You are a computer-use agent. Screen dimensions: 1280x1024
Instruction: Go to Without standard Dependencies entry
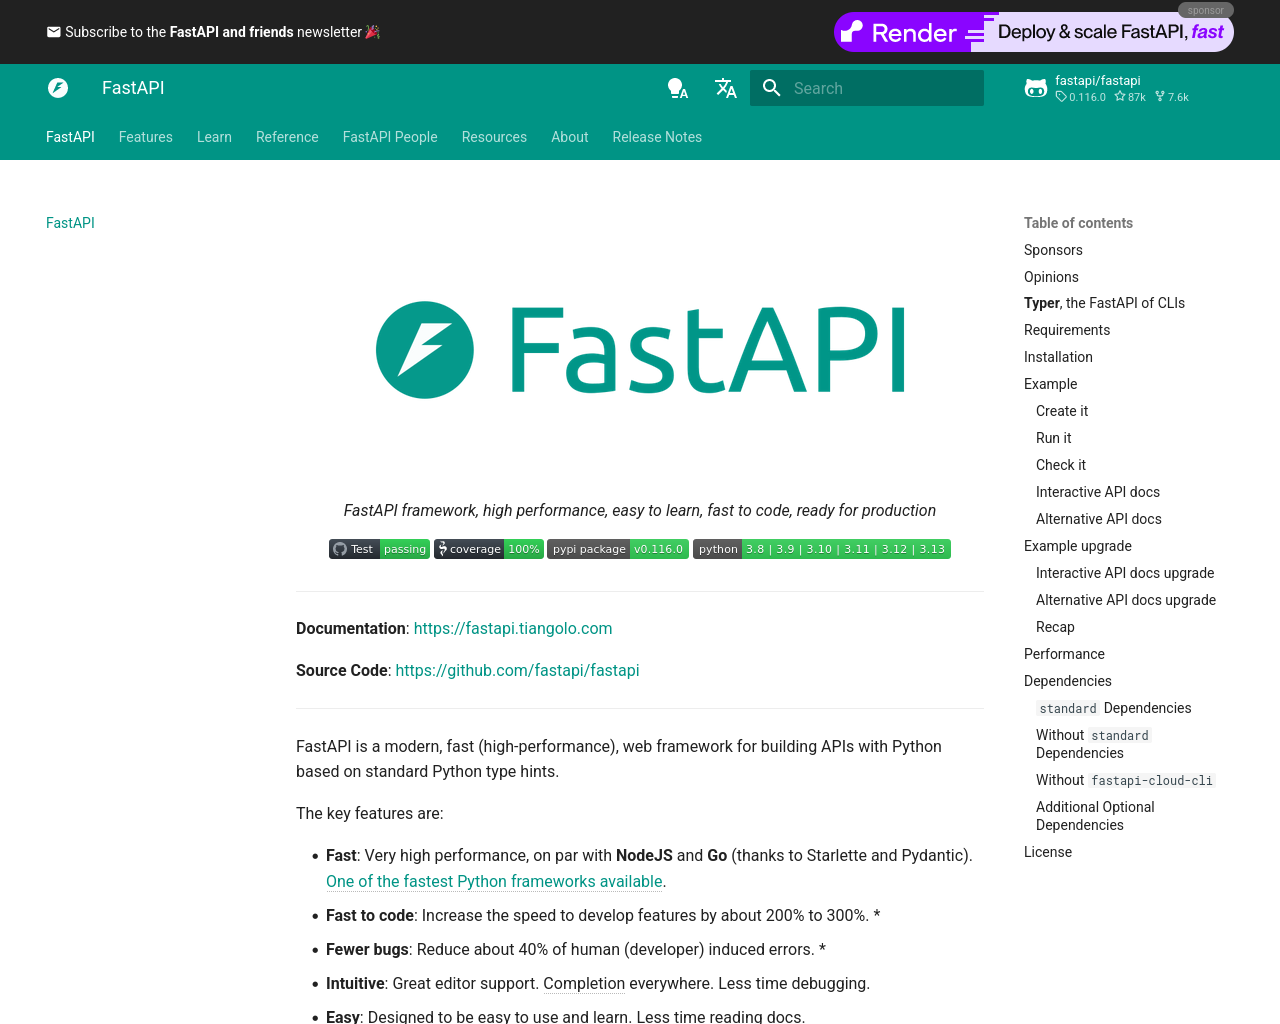[x=1094, y=744]
